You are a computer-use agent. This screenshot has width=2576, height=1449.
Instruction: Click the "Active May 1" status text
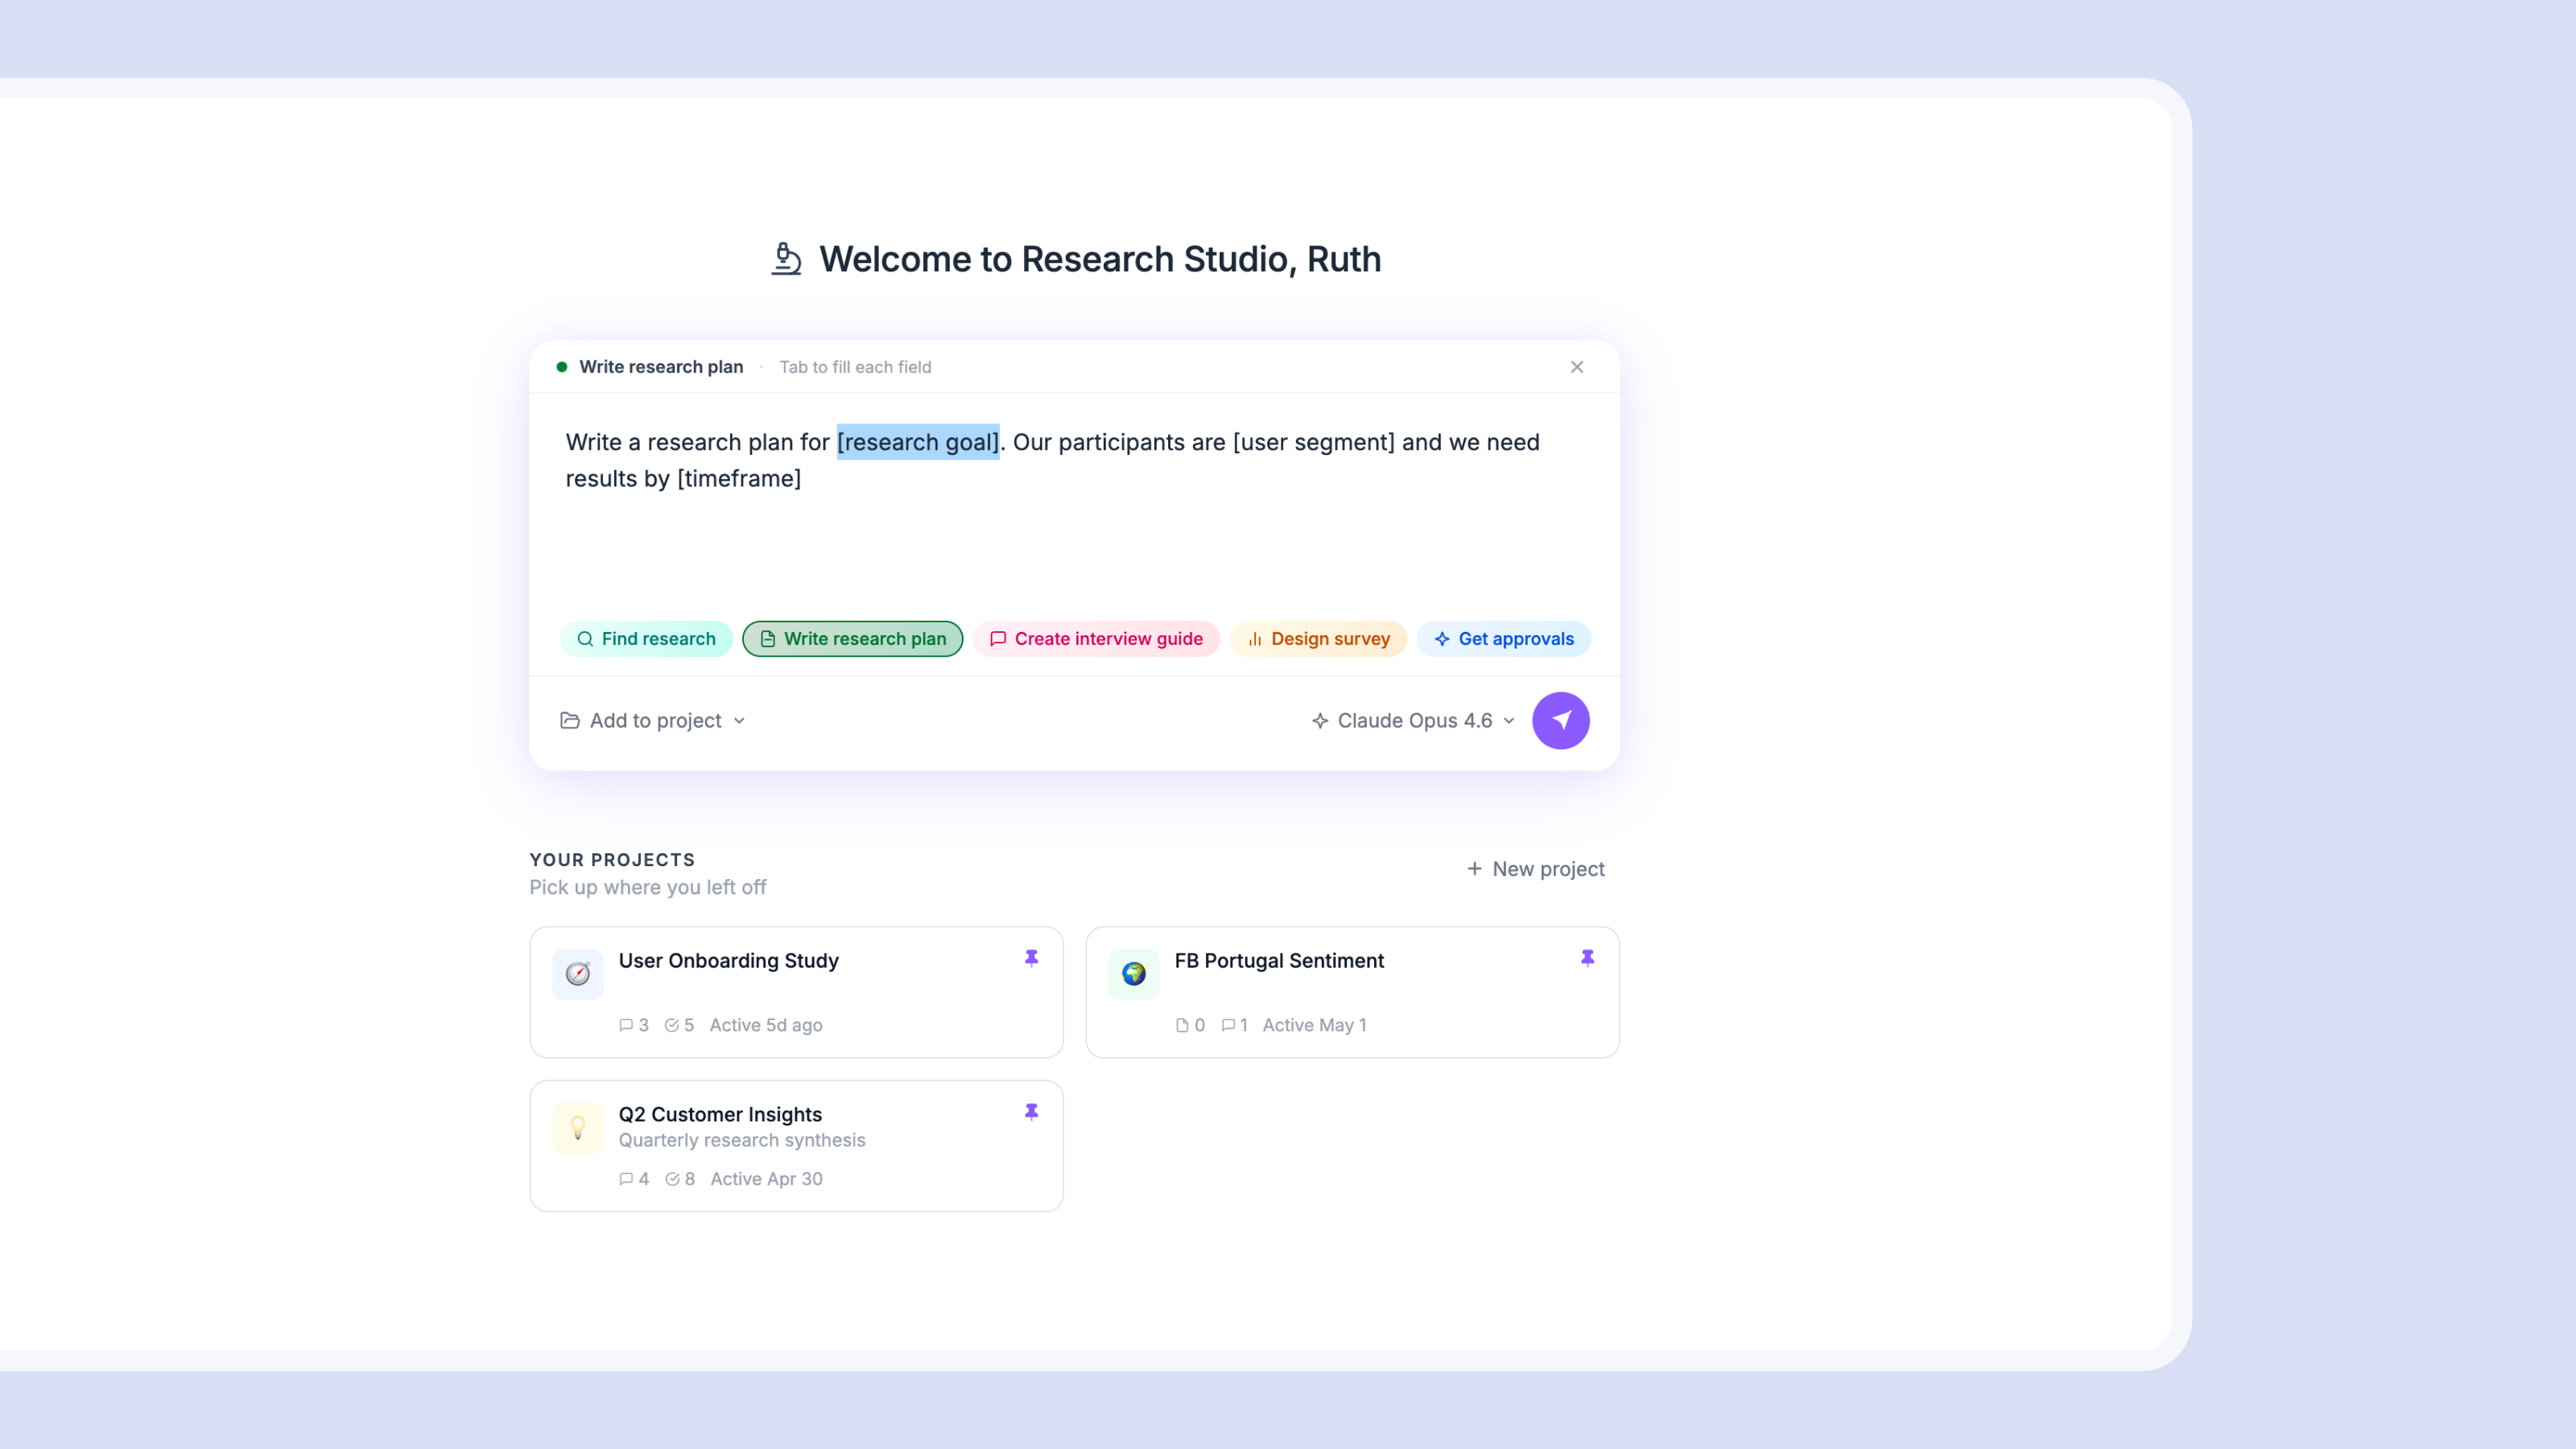pos(1314,1025)
